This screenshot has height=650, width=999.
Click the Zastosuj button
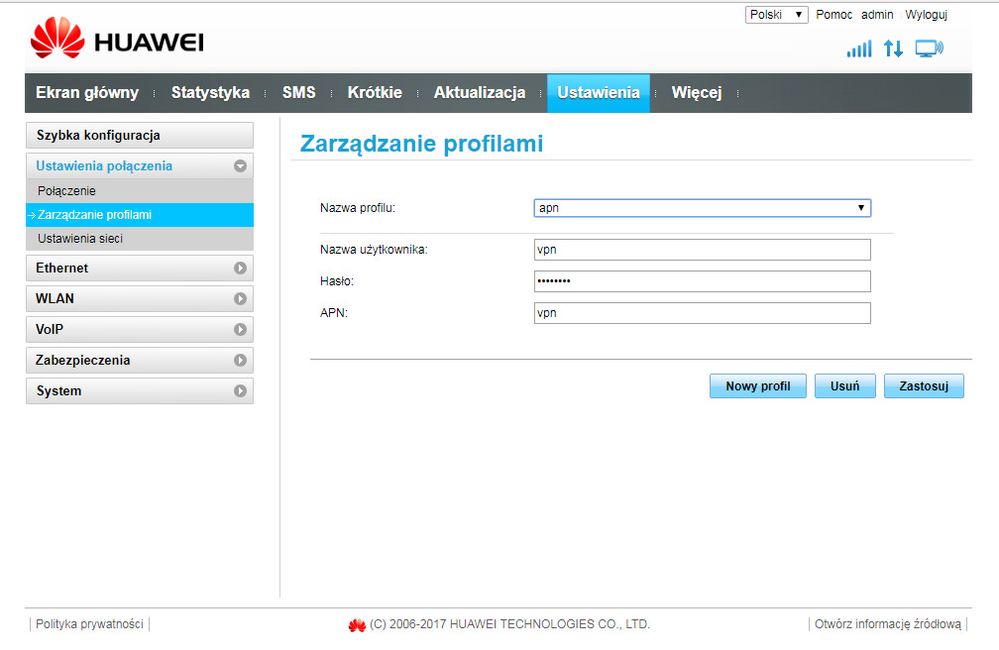click(923, 387)
